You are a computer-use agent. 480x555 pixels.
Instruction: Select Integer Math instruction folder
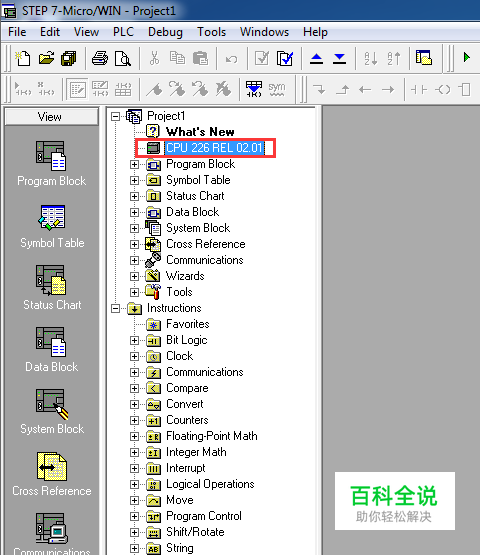(x=196, y=452)
